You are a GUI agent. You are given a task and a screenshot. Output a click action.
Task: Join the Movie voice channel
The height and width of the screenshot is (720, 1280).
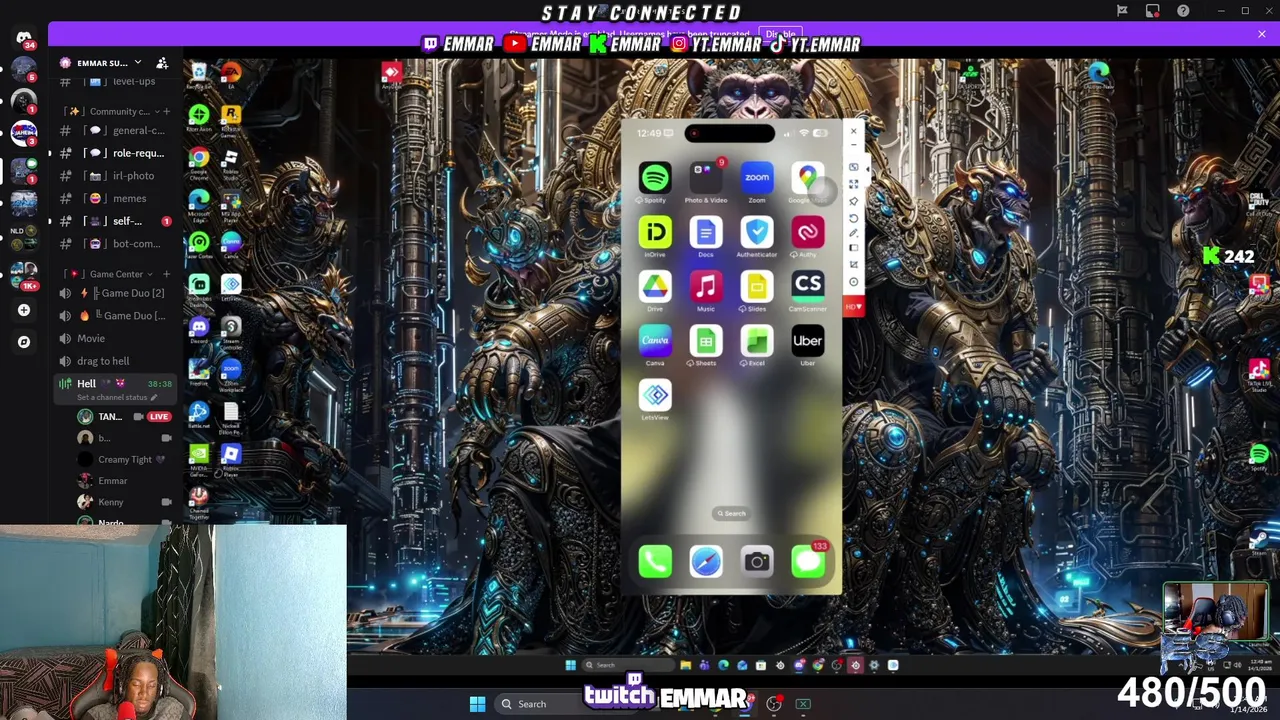(117, 338)
